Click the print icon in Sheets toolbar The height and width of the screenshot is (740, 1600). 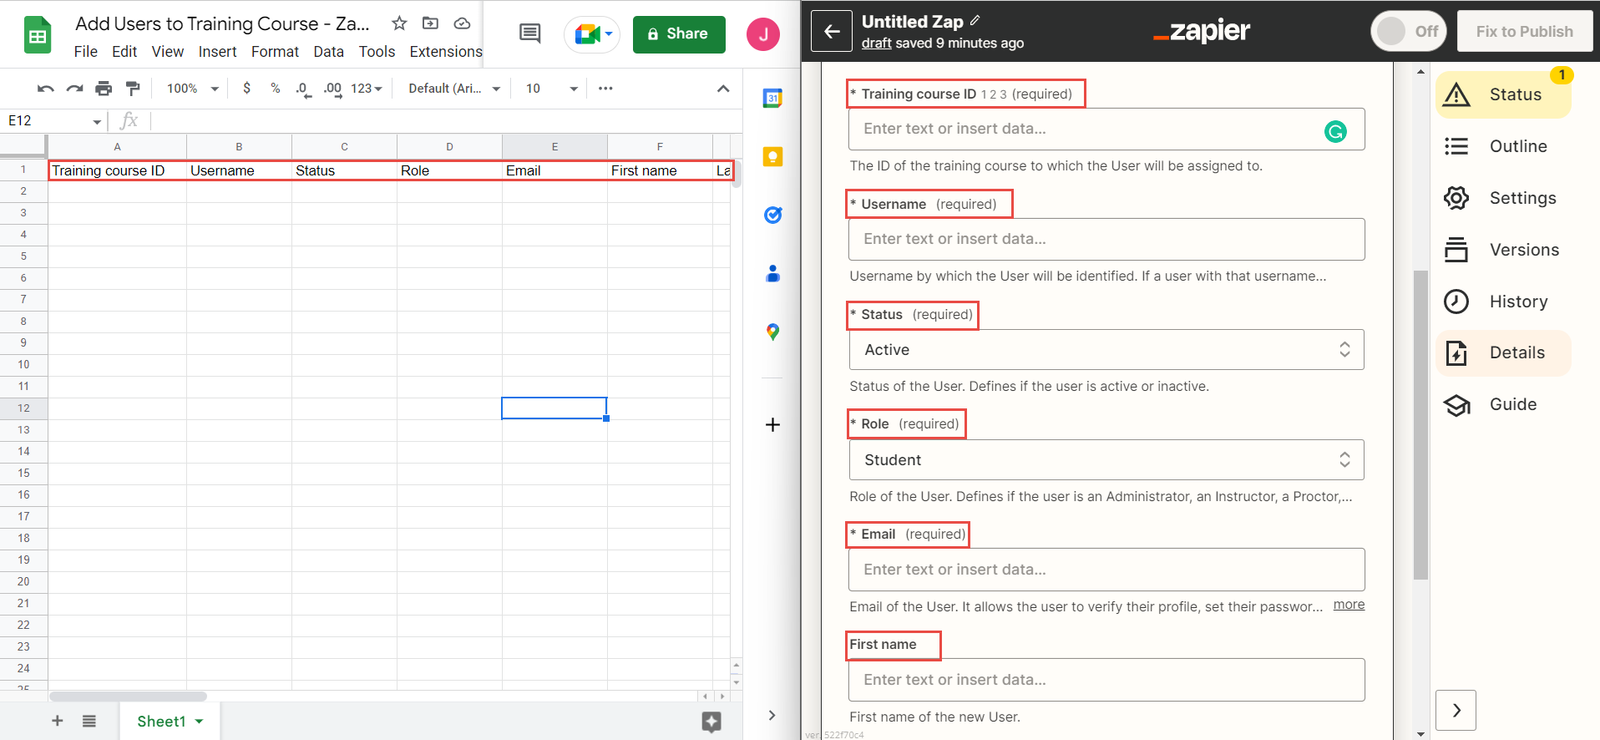[x=103, y=89]
